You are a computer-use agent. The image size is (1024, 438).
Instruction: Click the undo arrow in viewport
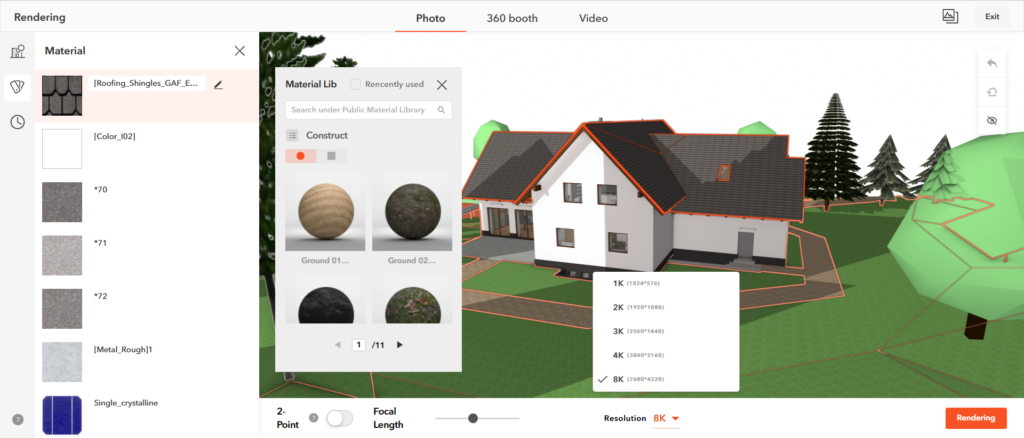point(992,63)
